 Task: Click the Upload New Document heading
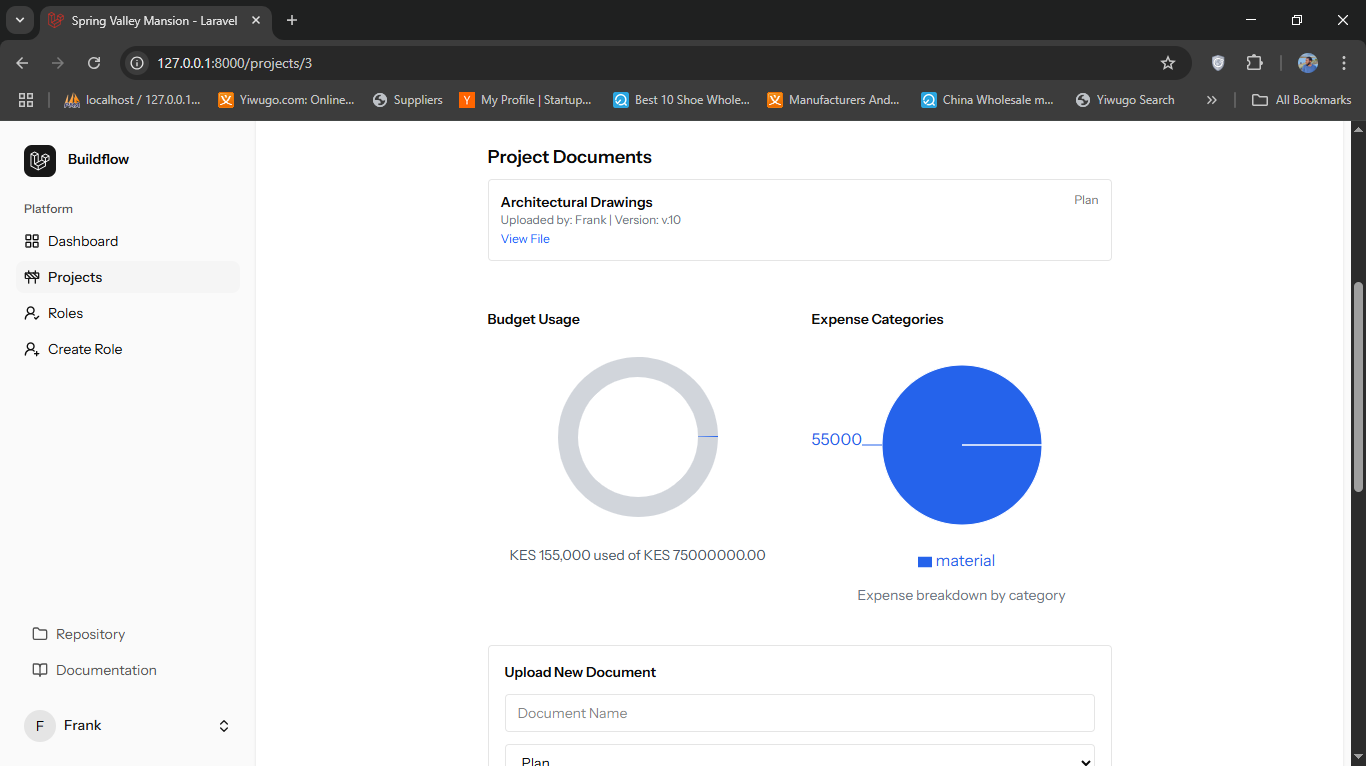tap(580, 672)
